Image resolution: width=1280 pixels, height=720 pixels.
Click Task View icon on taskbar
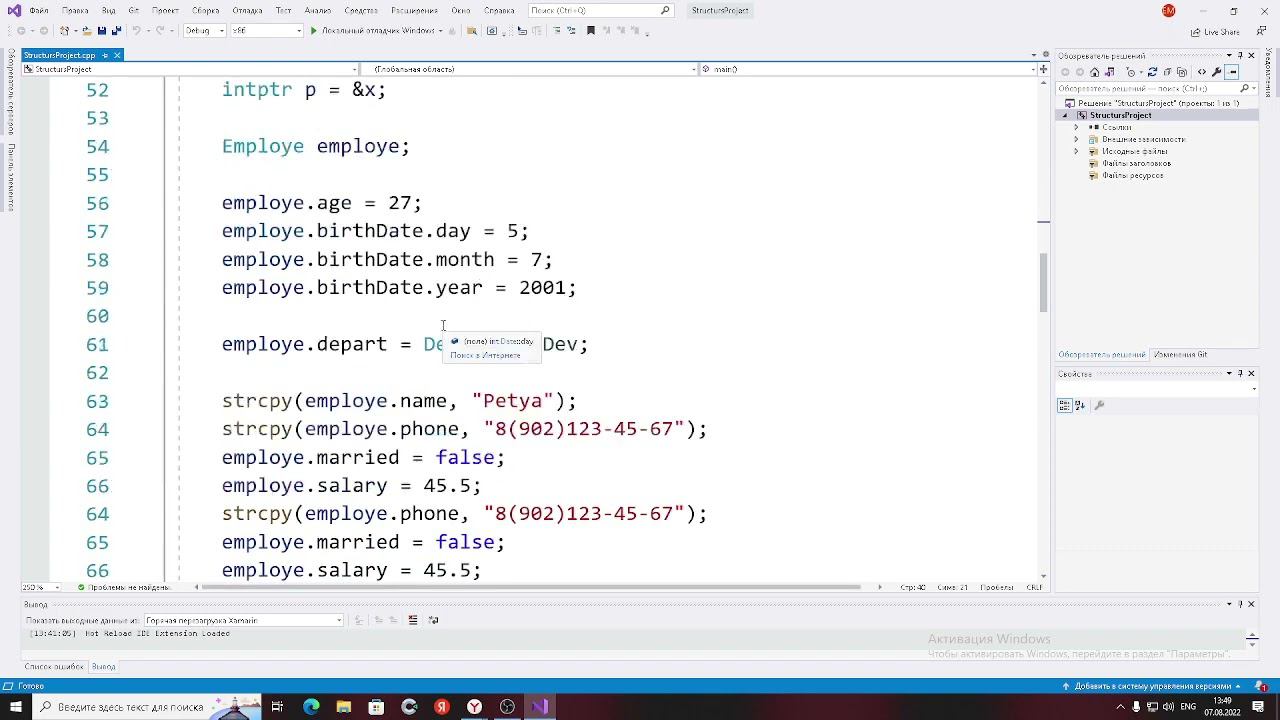click(x=277, y=707)
